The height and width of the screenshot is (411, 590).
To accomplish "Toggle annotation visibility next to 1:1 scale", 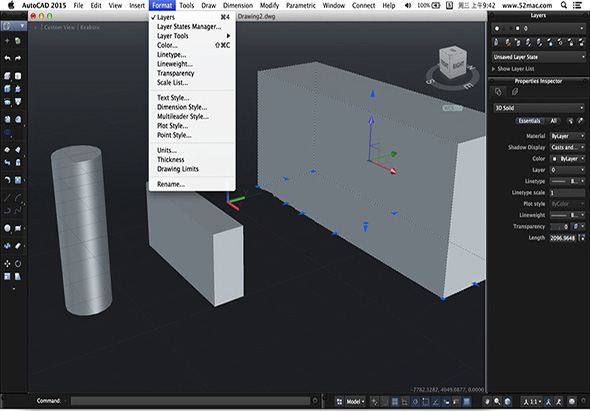I will 549,401.
